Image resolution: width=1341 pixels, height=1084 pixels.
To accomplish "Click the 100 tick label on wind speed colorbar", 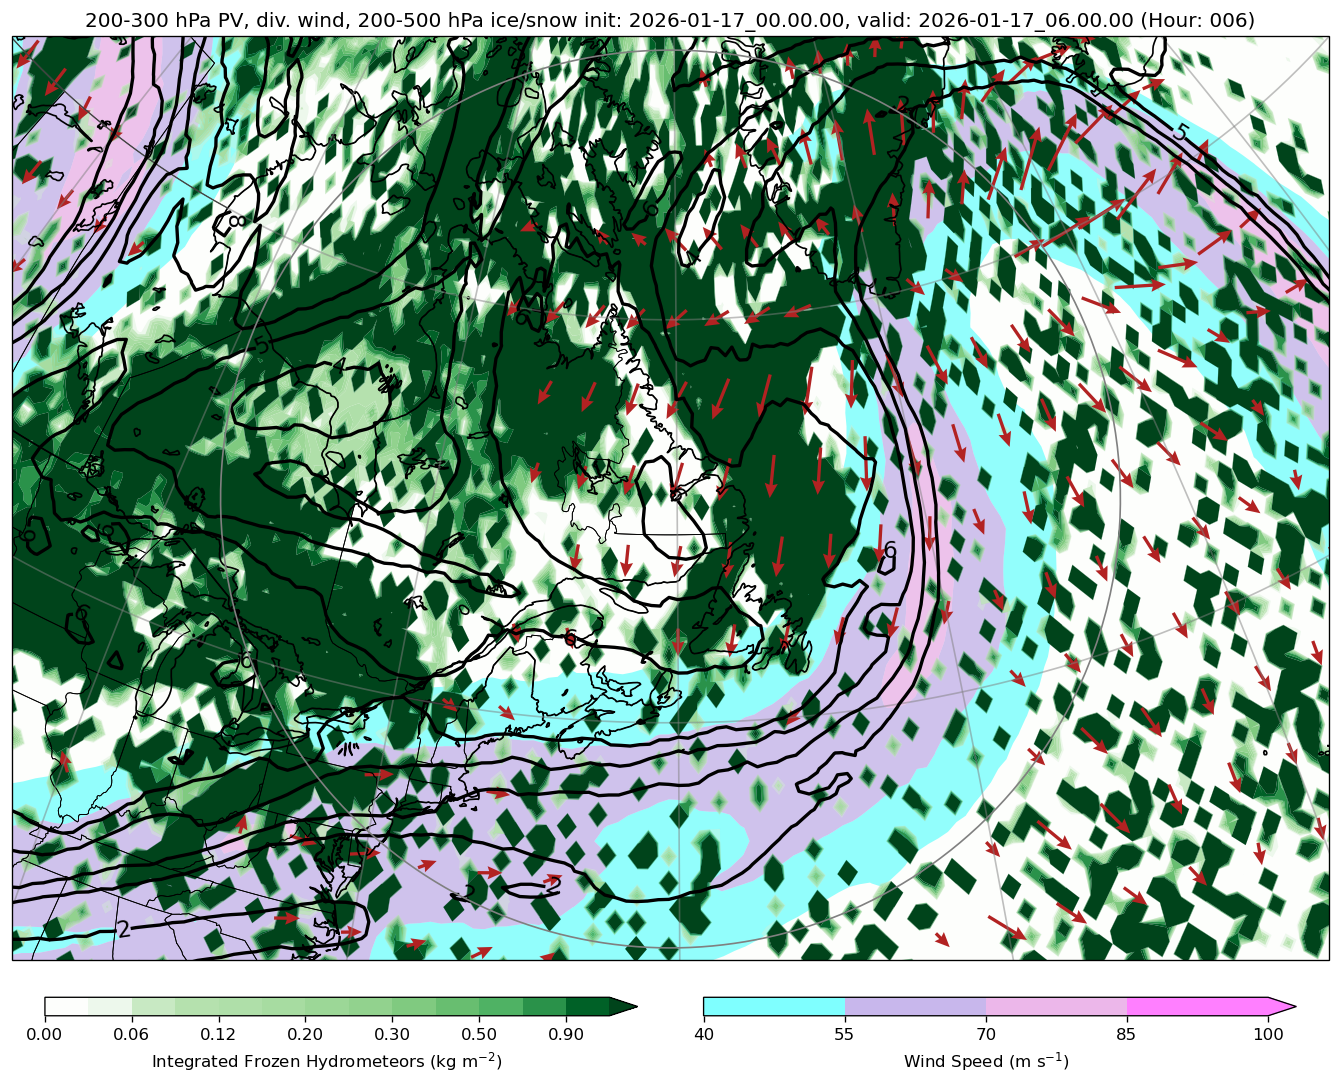I will (x=1268, y=1034).
